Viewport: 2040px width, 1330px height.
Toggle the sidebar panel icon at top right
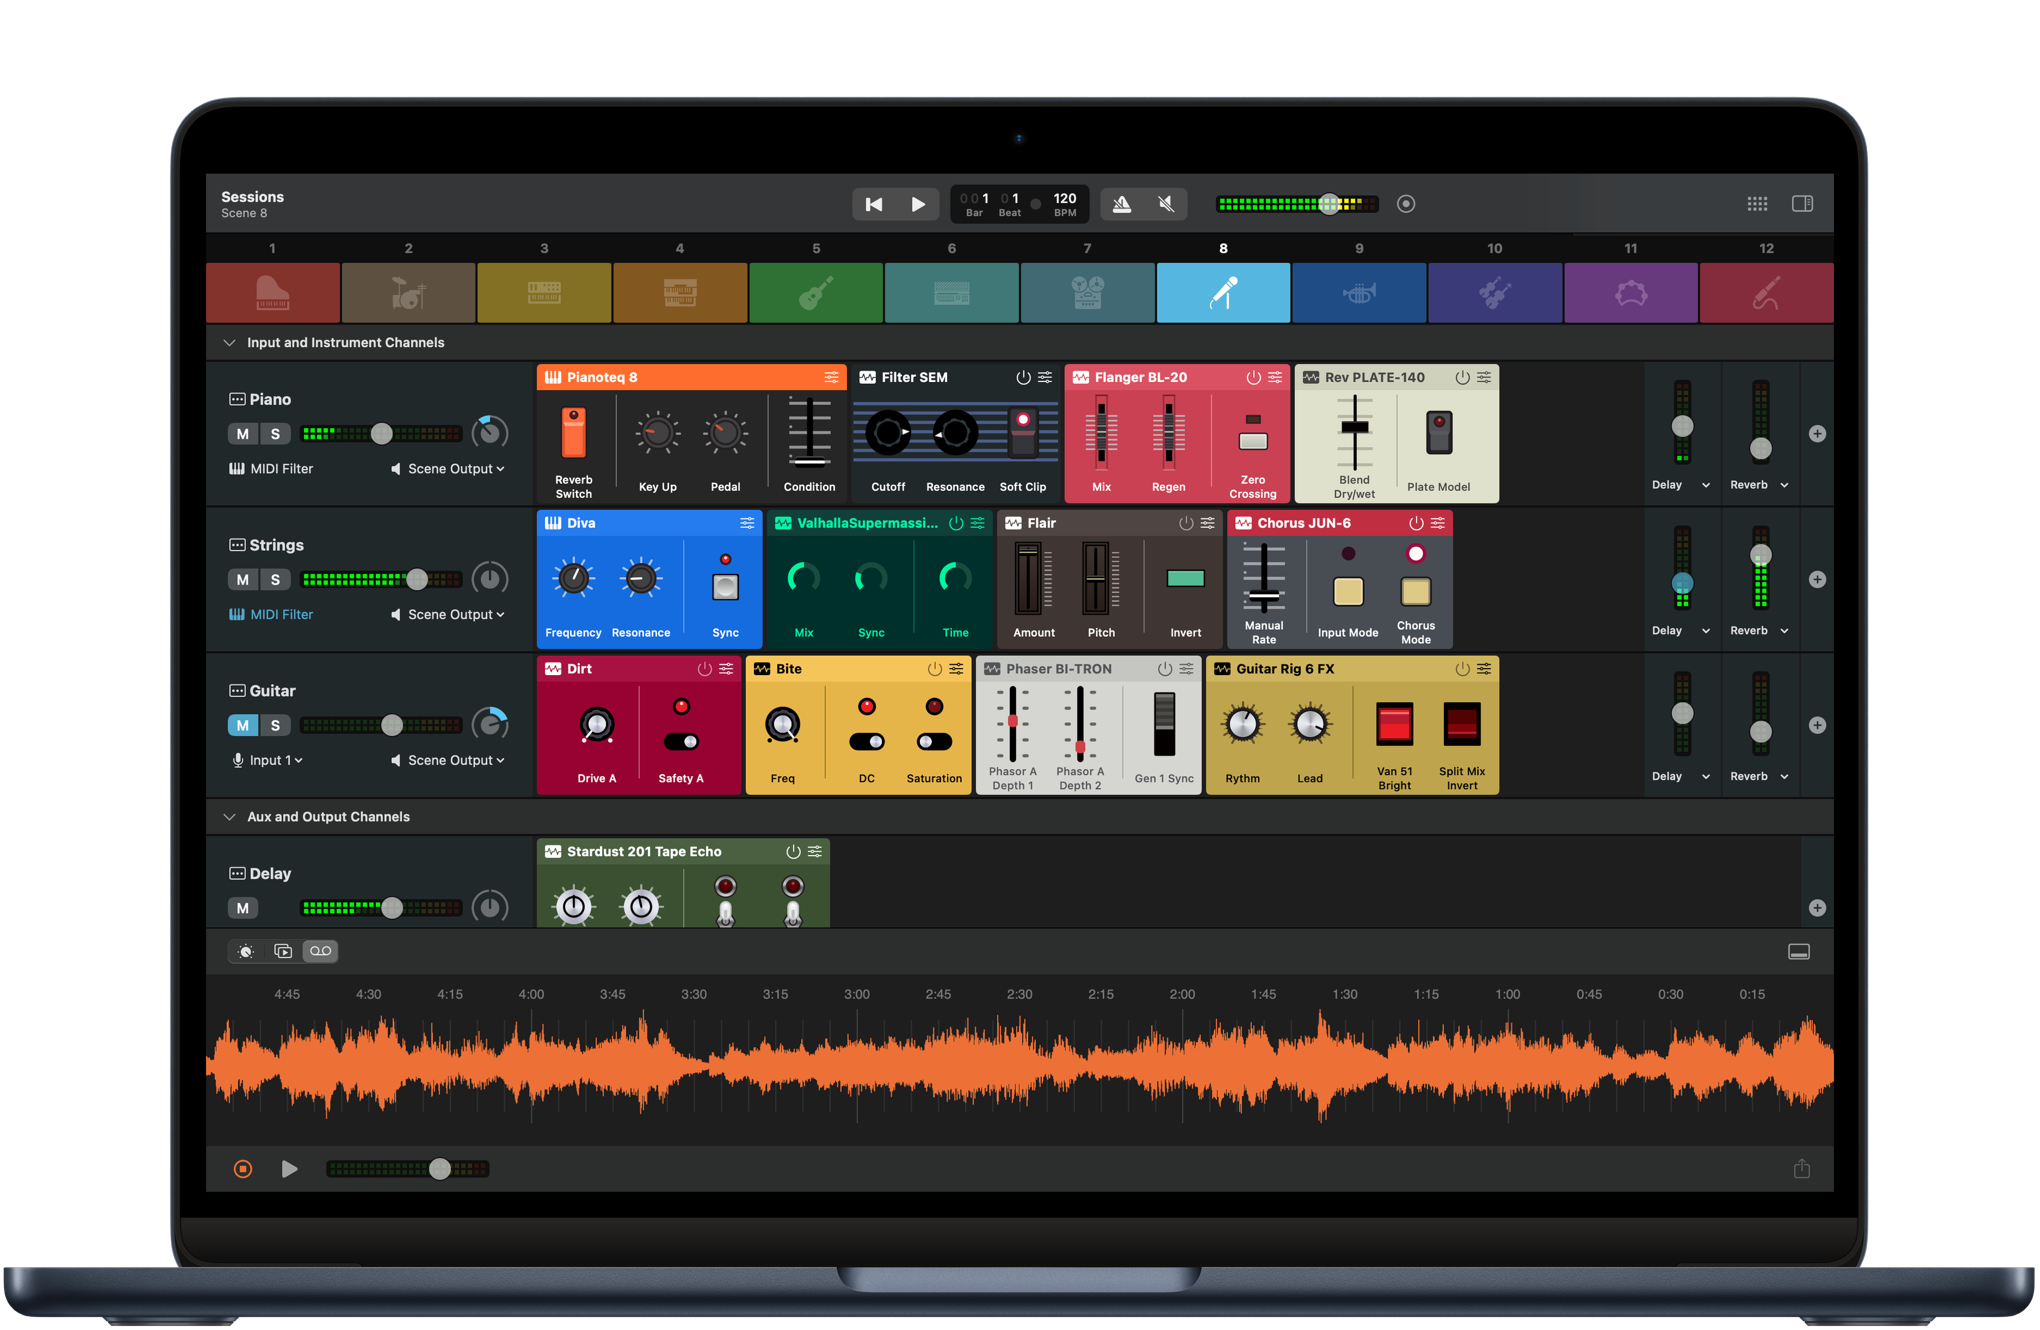pyautogui.click(x=1802, y=204)
